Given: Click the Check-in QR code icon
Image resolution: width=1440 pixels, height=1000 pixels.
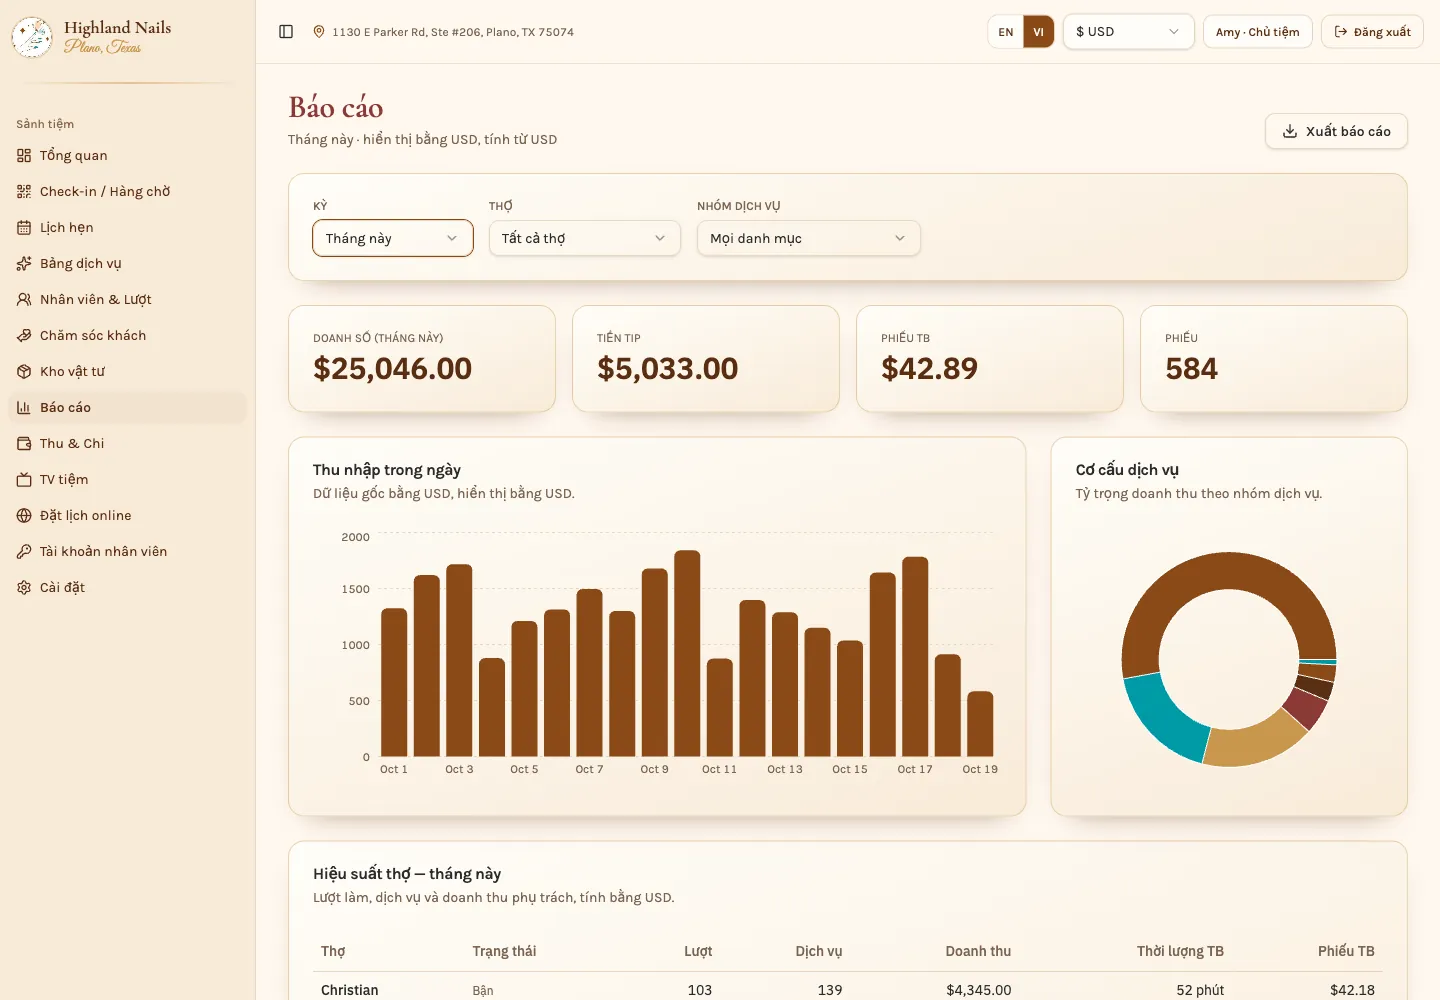Looking at the screenshot, I should 24,192.
